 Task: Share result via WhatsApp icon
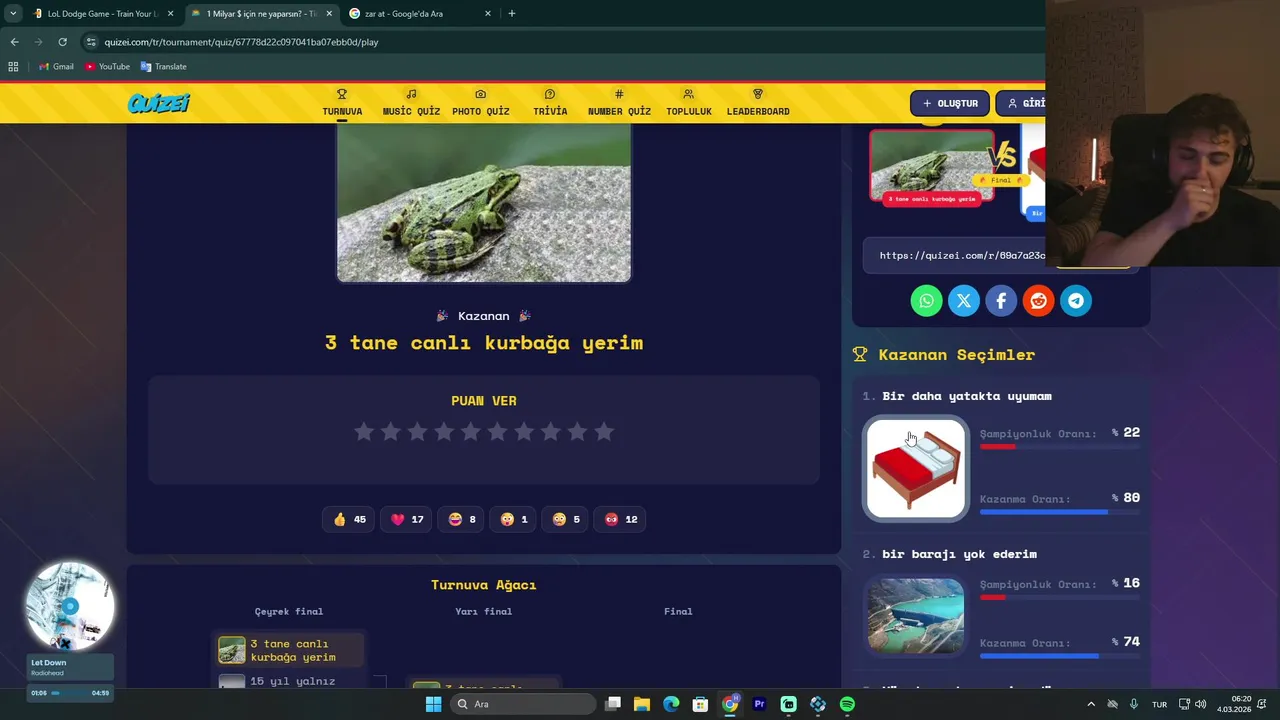926,301
